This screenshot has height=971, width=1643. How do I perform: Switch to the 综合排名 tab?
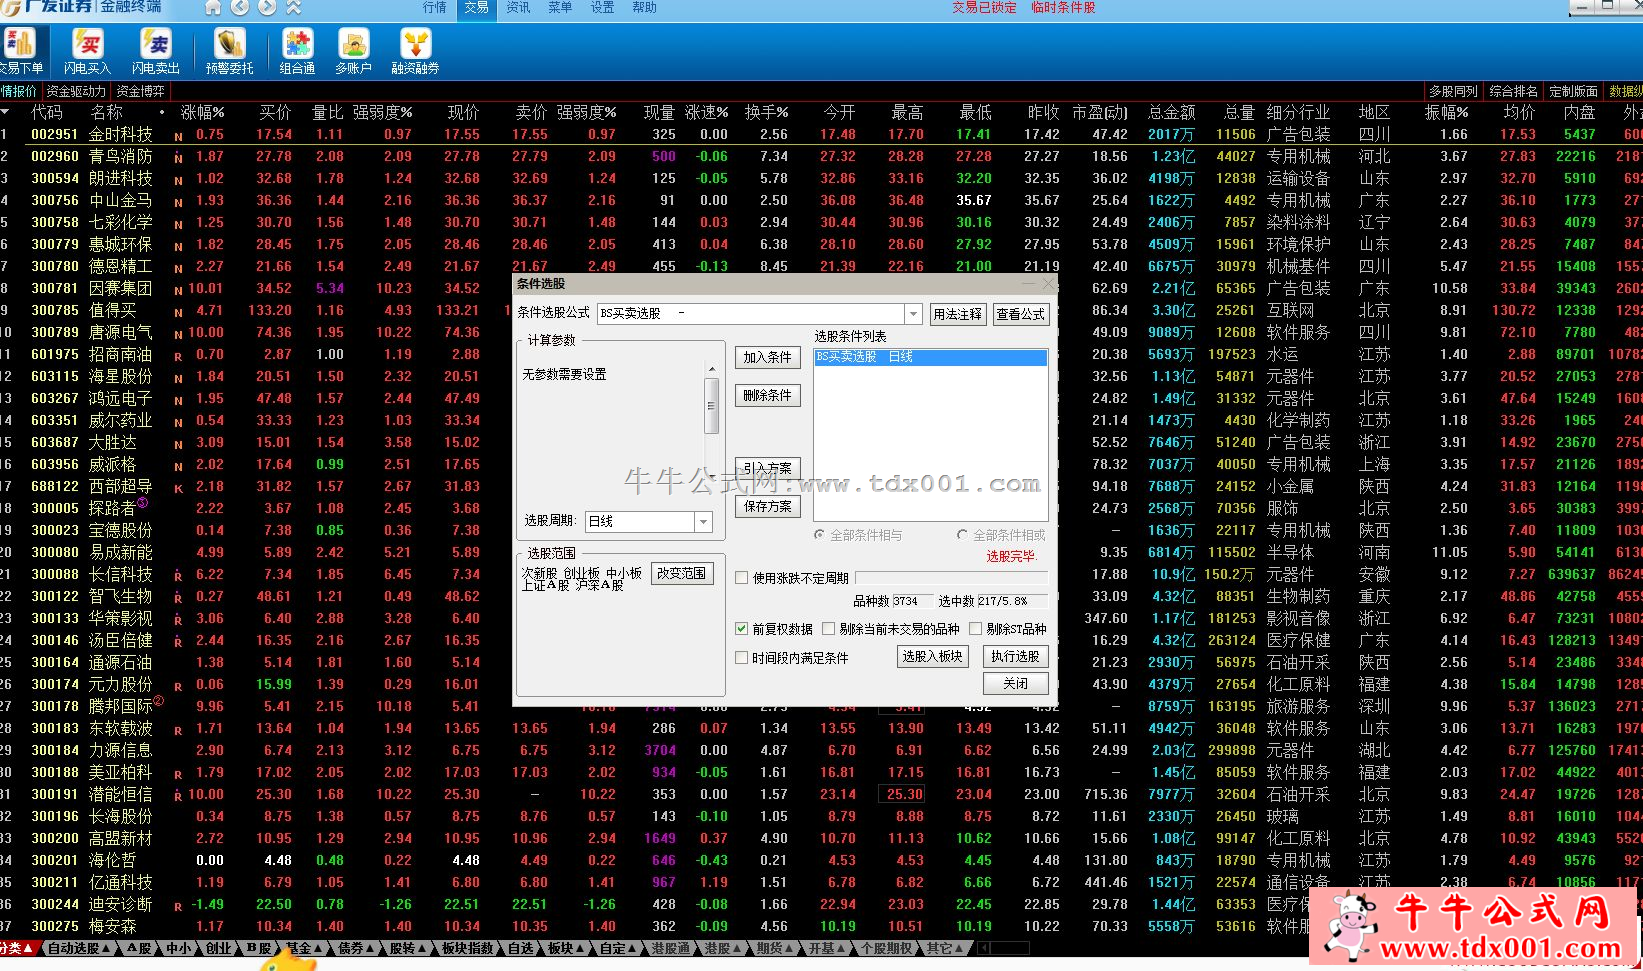tap(1513, 91)
